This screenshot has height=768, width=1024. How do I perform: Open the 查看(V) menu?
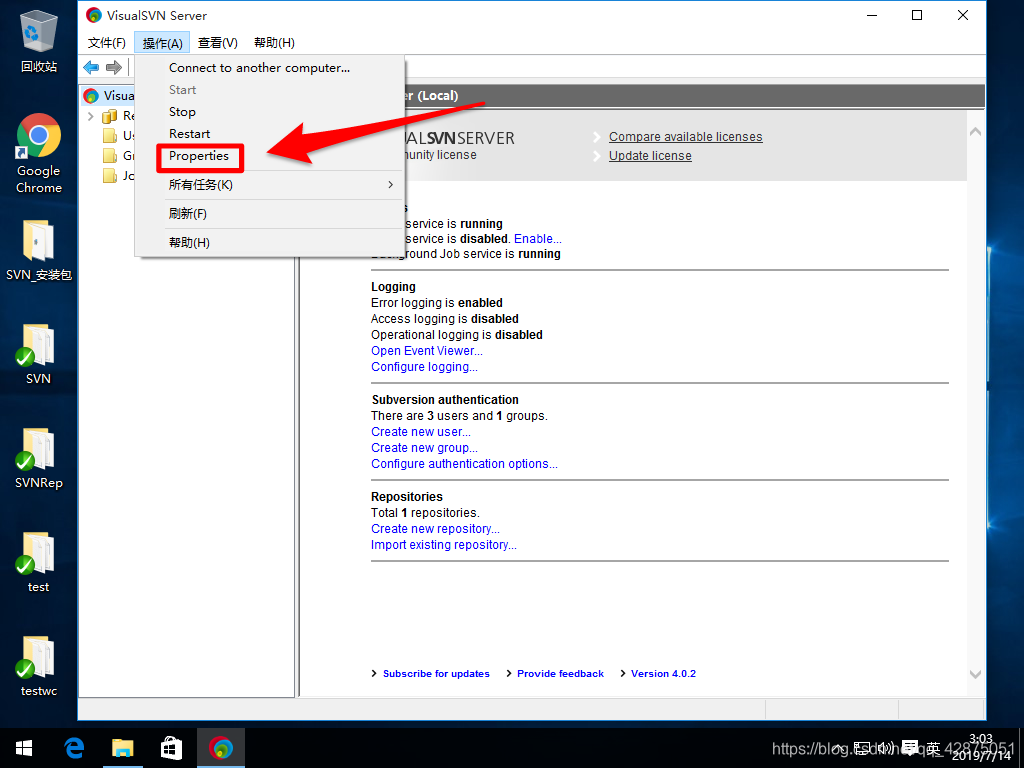tap(217, 43)
